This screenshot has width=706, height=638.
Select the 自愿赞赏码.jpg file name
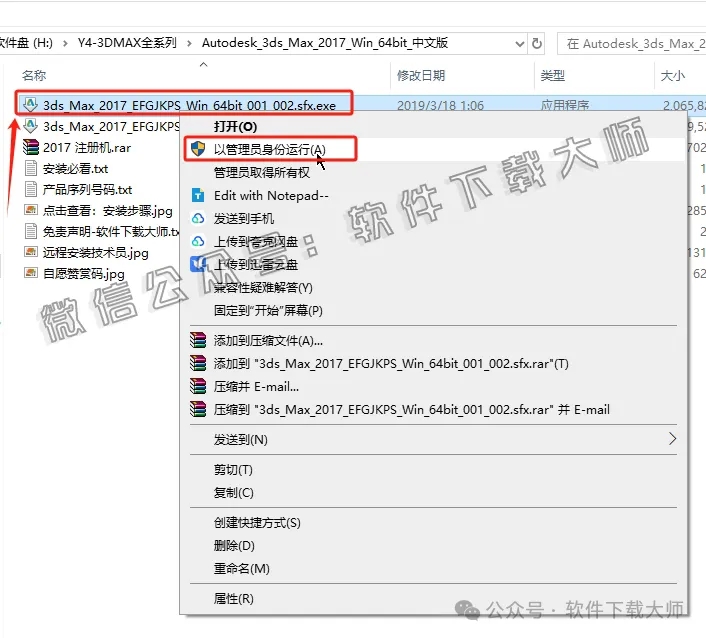click(84, 274)
